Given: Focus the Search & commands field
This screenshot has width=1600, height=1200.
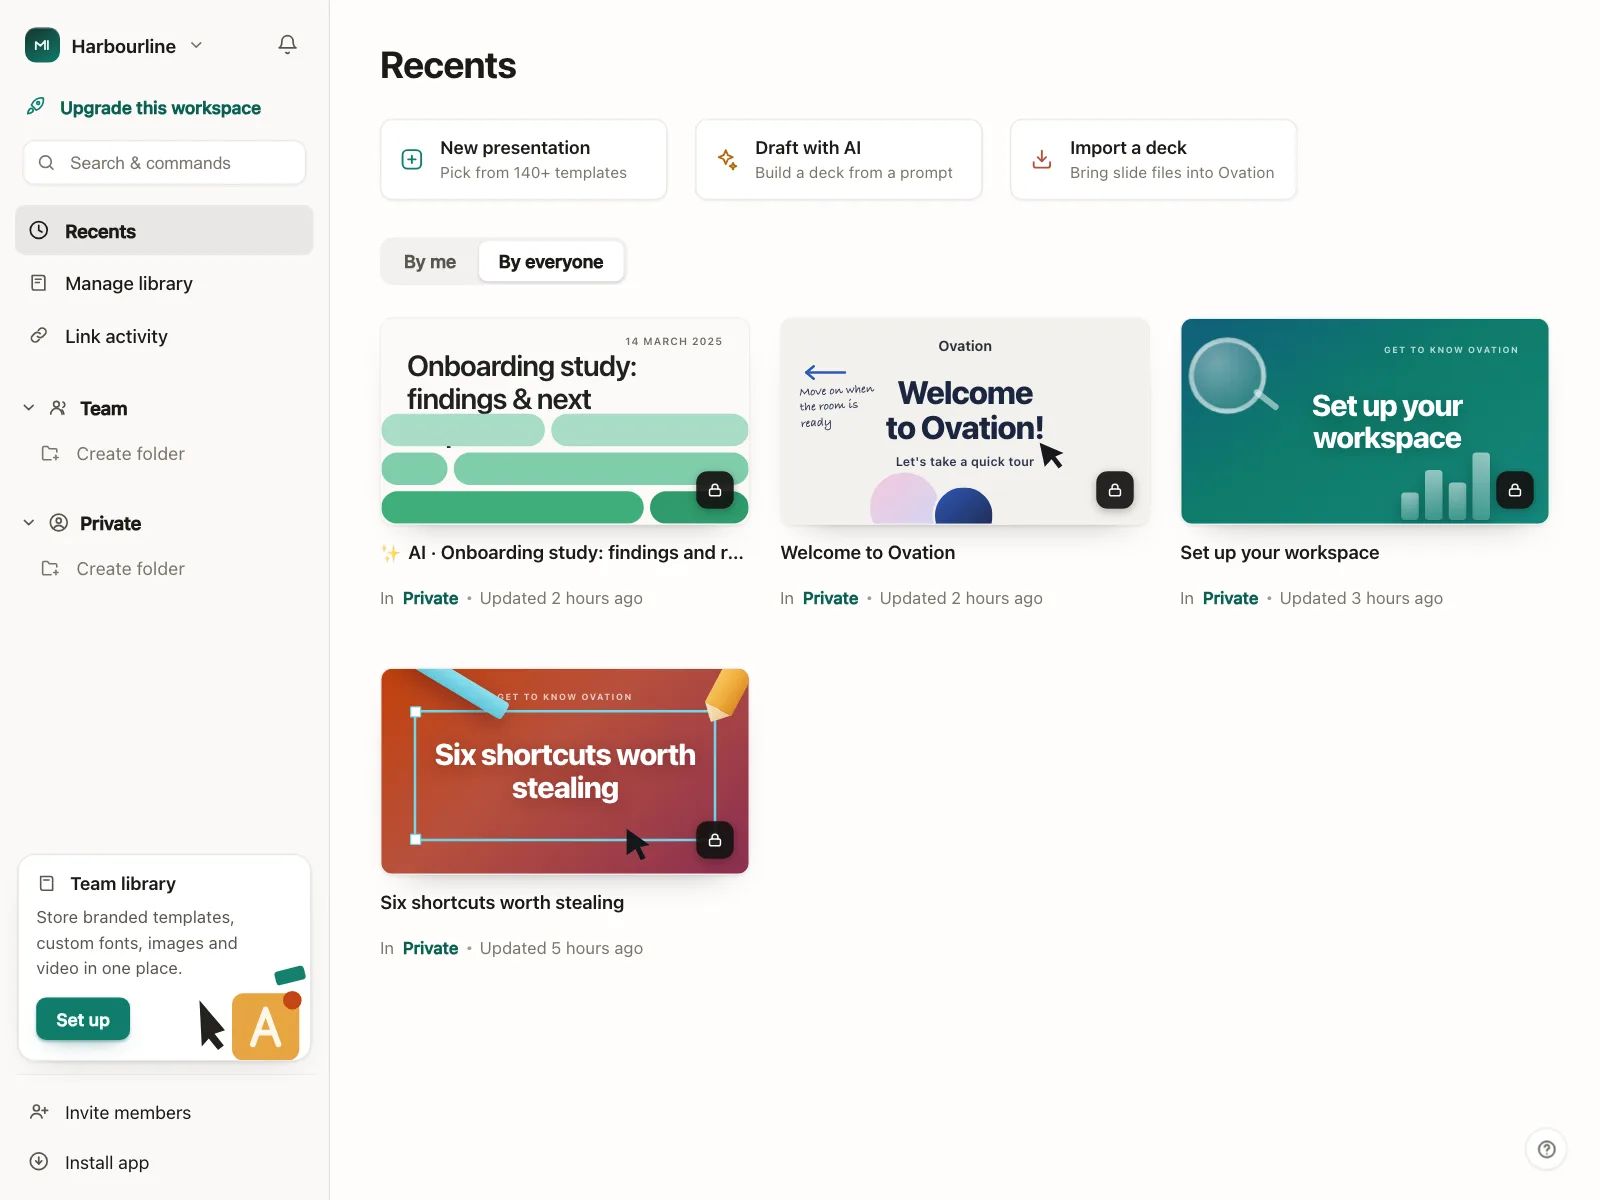Looking at the screenshot, I should 164,163.
